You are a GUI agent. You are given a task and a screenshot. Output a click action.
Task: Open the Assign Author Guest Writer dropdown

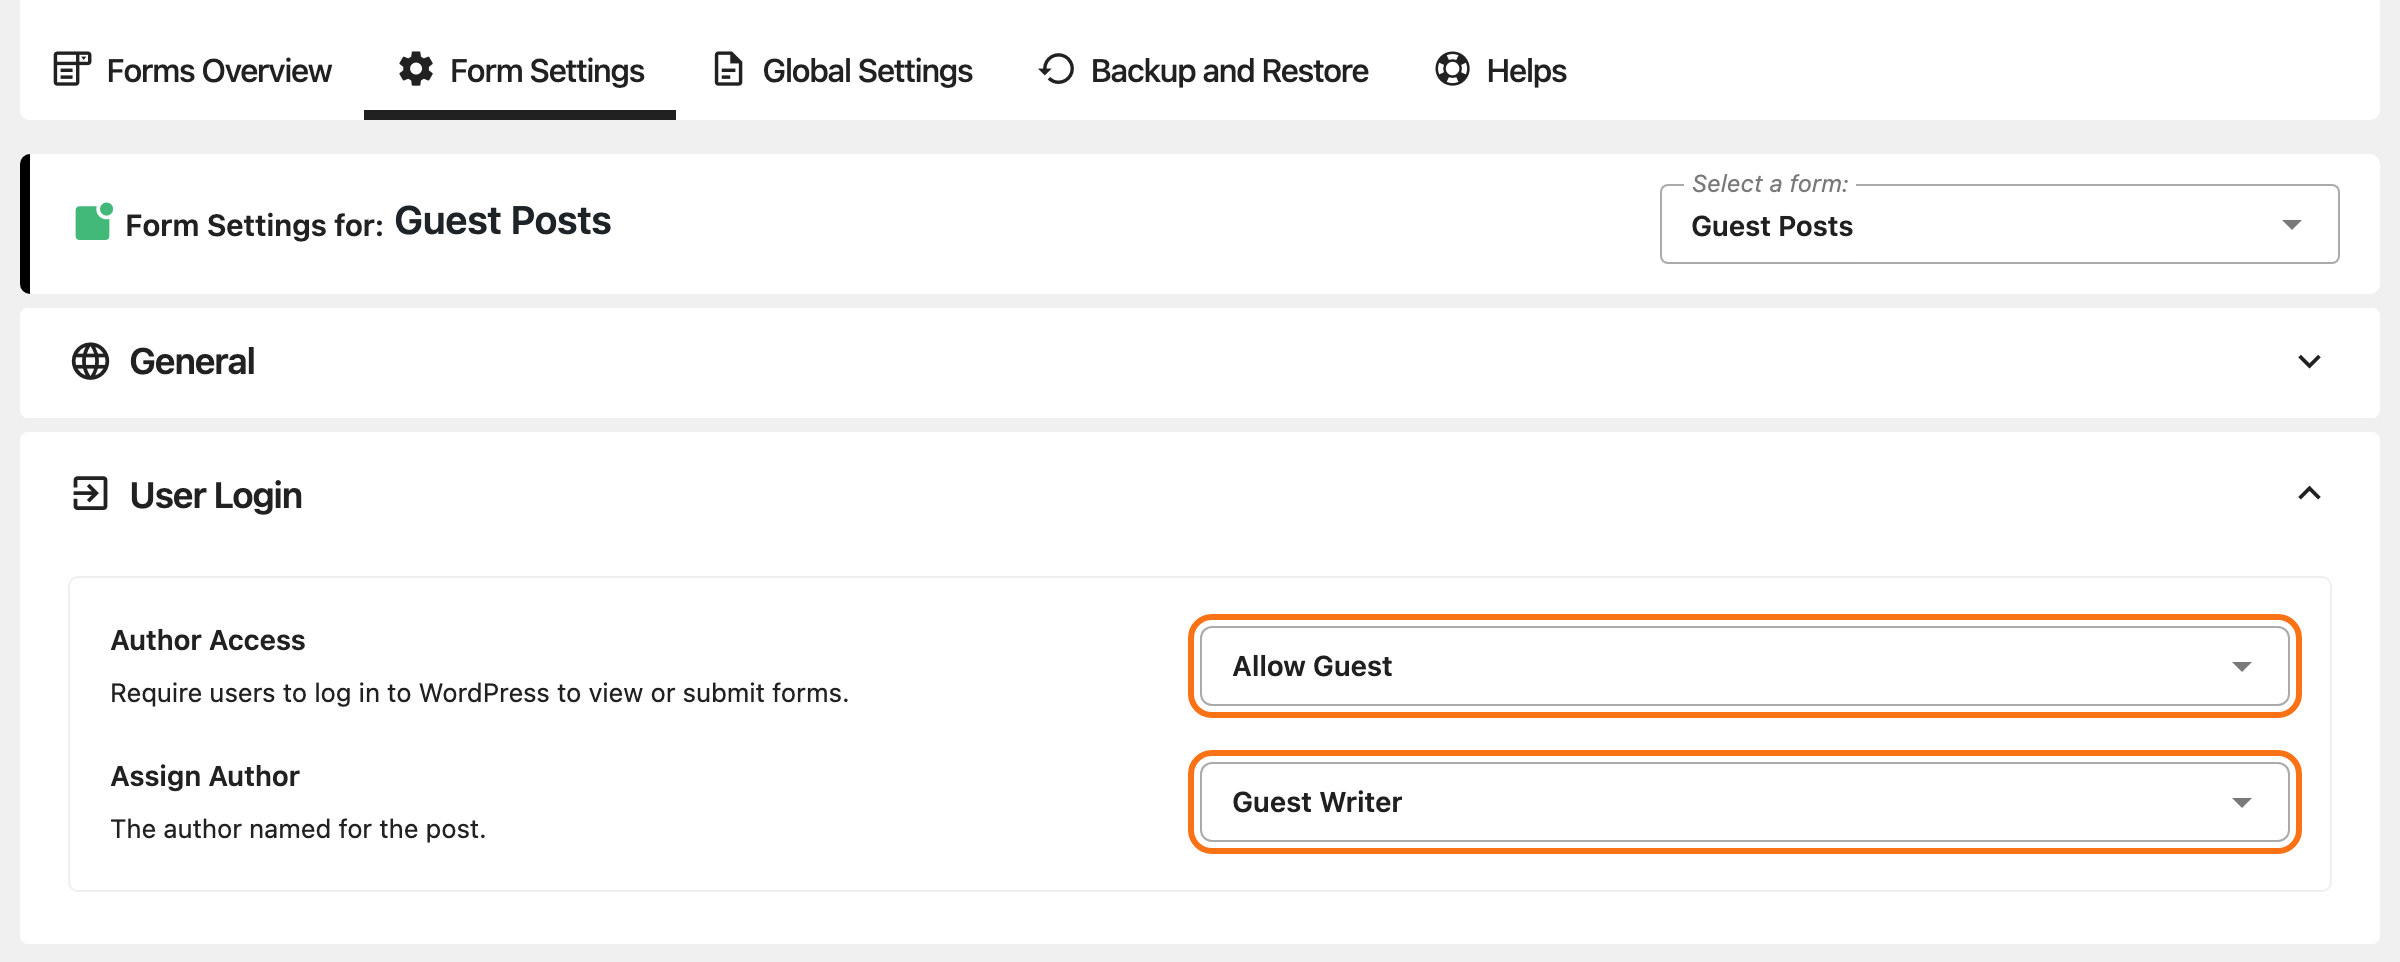(1744, 802)
